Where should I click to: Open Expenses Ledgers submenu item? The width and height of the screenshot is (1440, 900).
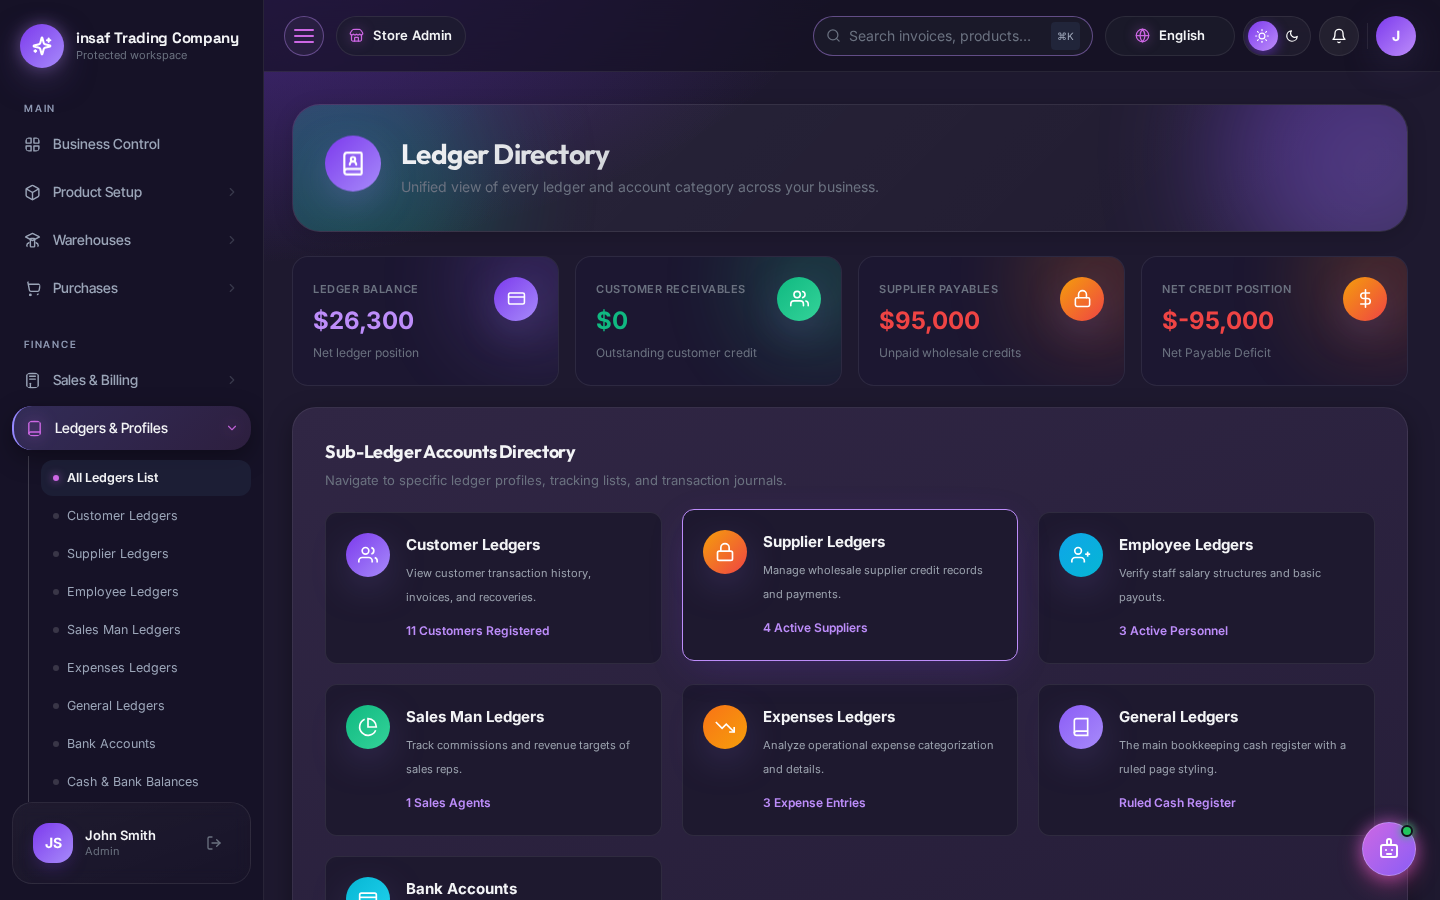146,668
